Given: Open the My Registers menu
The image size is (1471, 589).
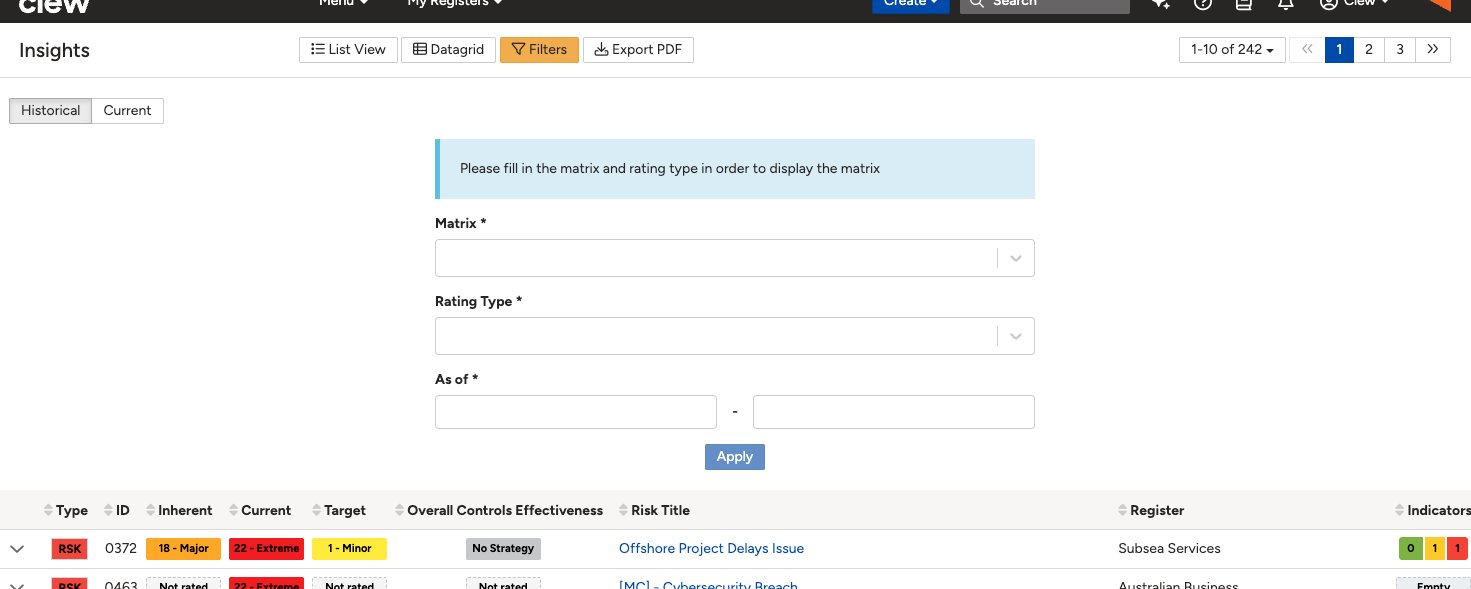Looking at the screenshot, I should click(x=455, y=3).
